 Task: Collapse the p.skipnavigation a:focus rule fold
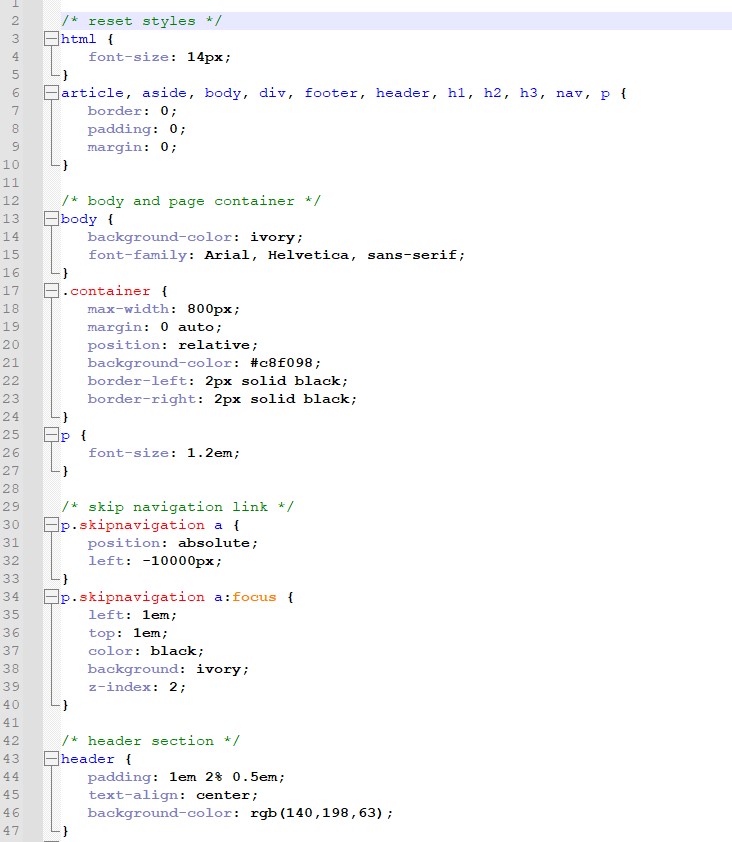pyautogui.click(x=51, y=597)
